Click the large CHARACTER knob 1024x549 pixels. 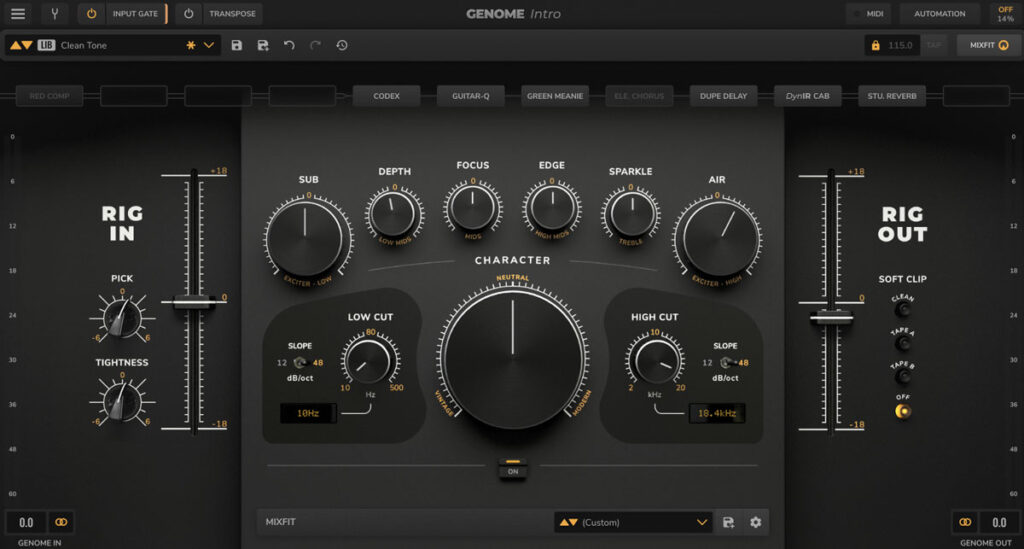[513, 357]
